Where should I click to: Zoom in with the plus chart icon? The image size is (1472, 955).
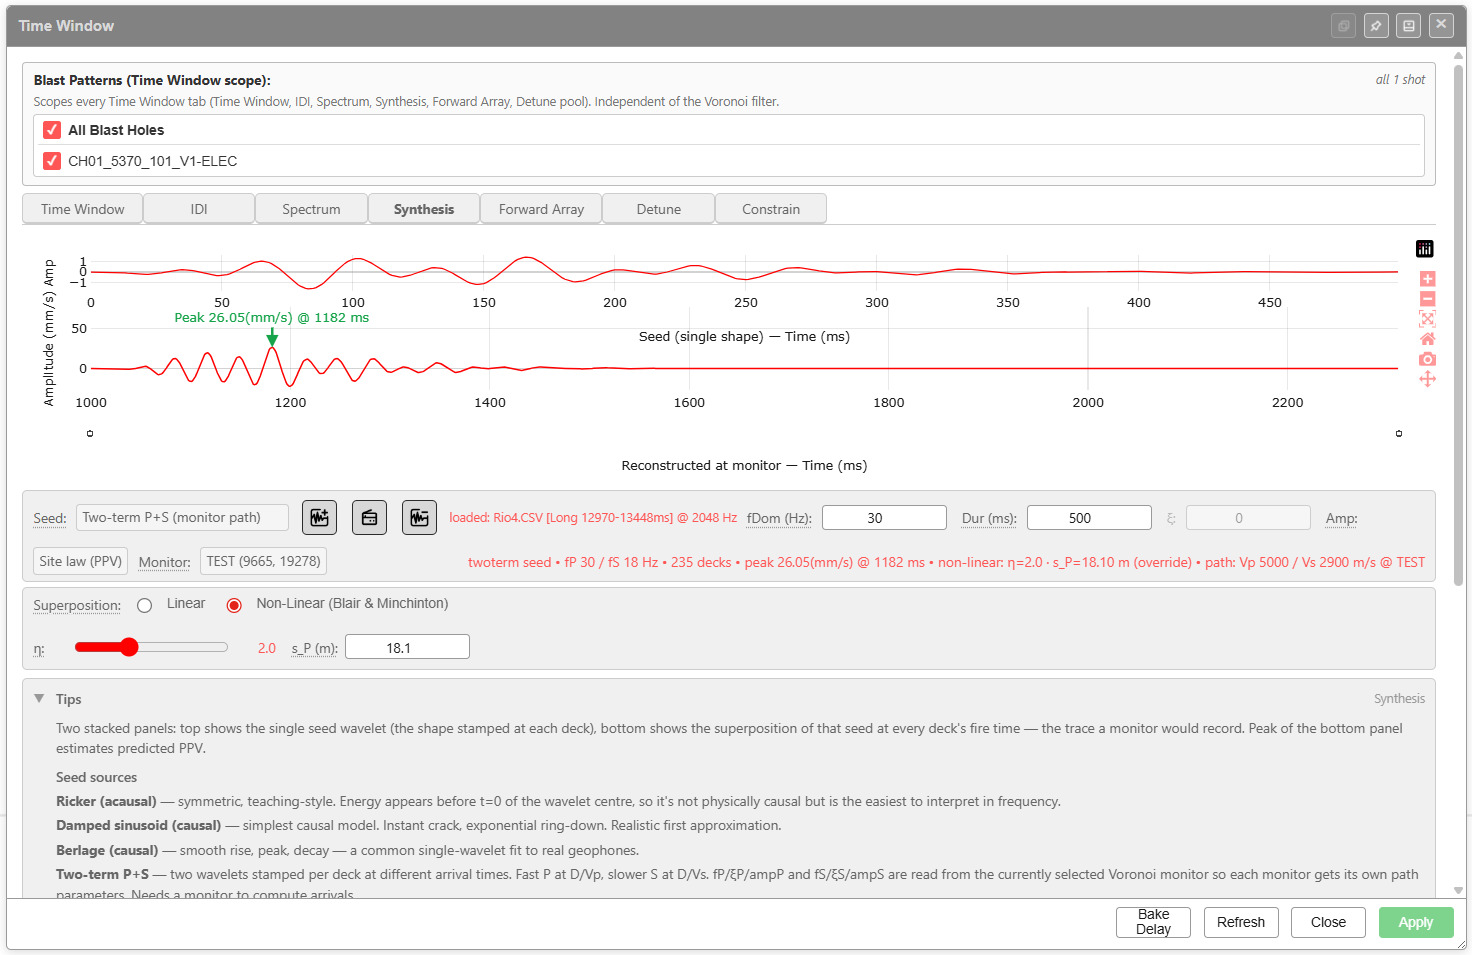(x=1427, y=279)
